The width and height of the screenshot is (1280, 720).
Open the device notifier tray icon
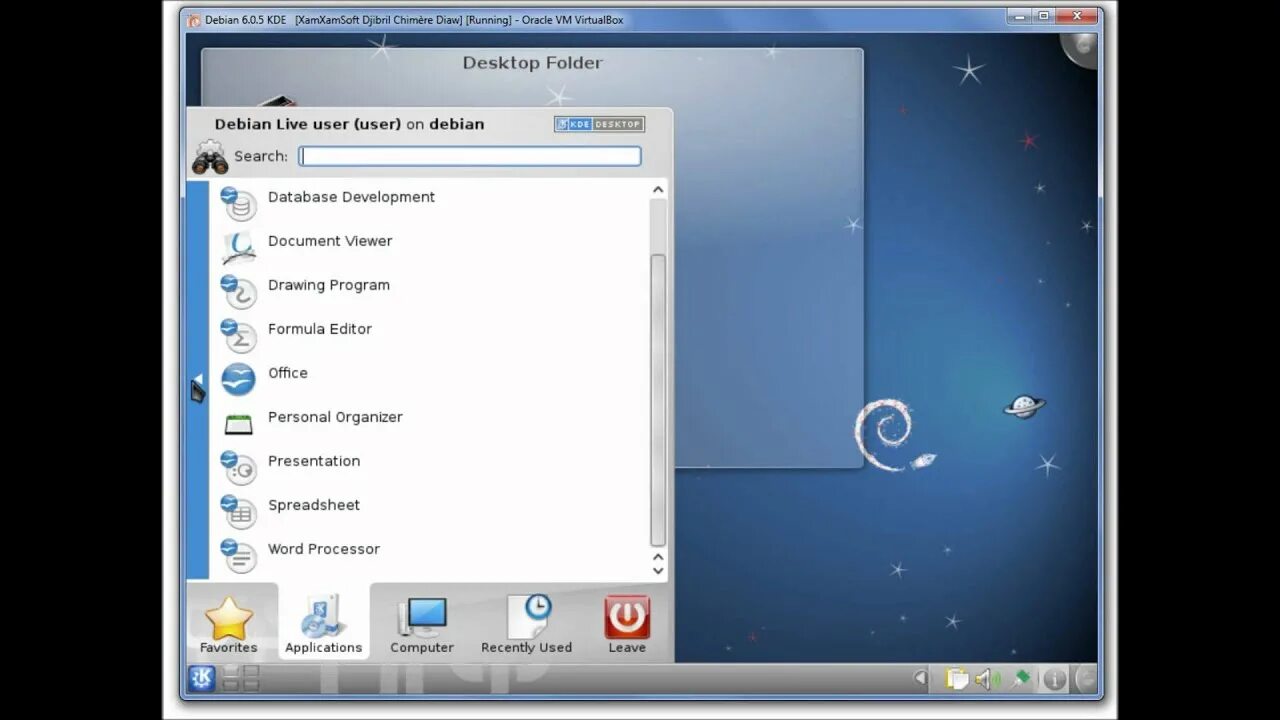[x=1021, y=679]
